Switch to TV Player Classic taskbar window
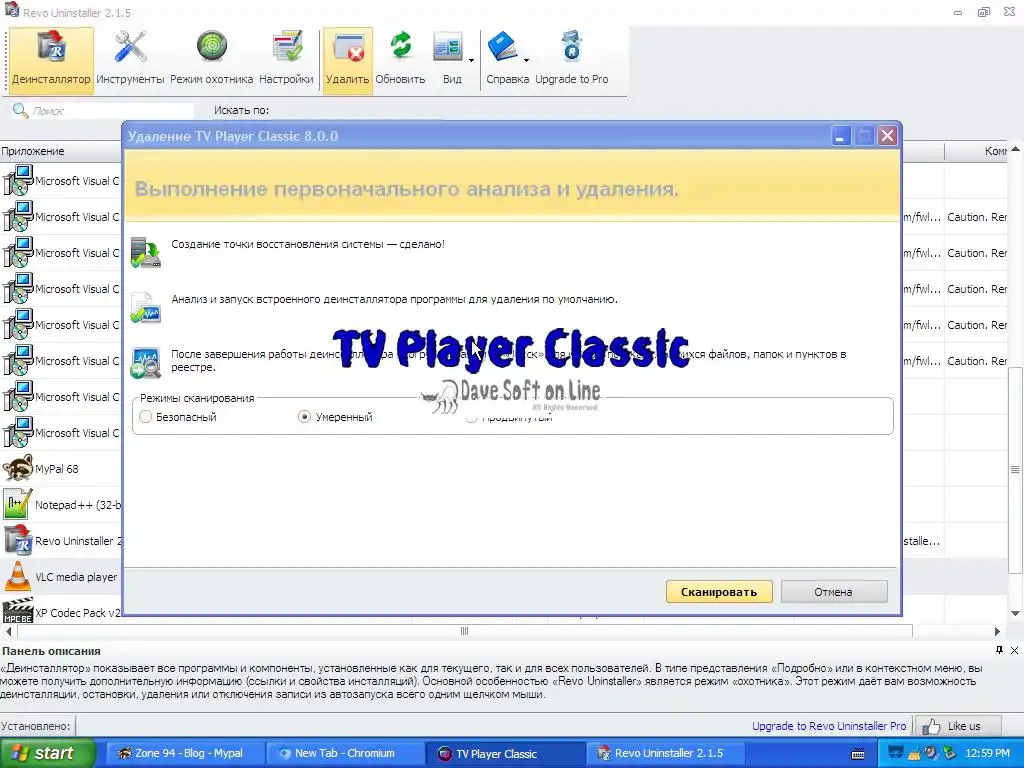 pyautogui.click(x=504, y=753)
